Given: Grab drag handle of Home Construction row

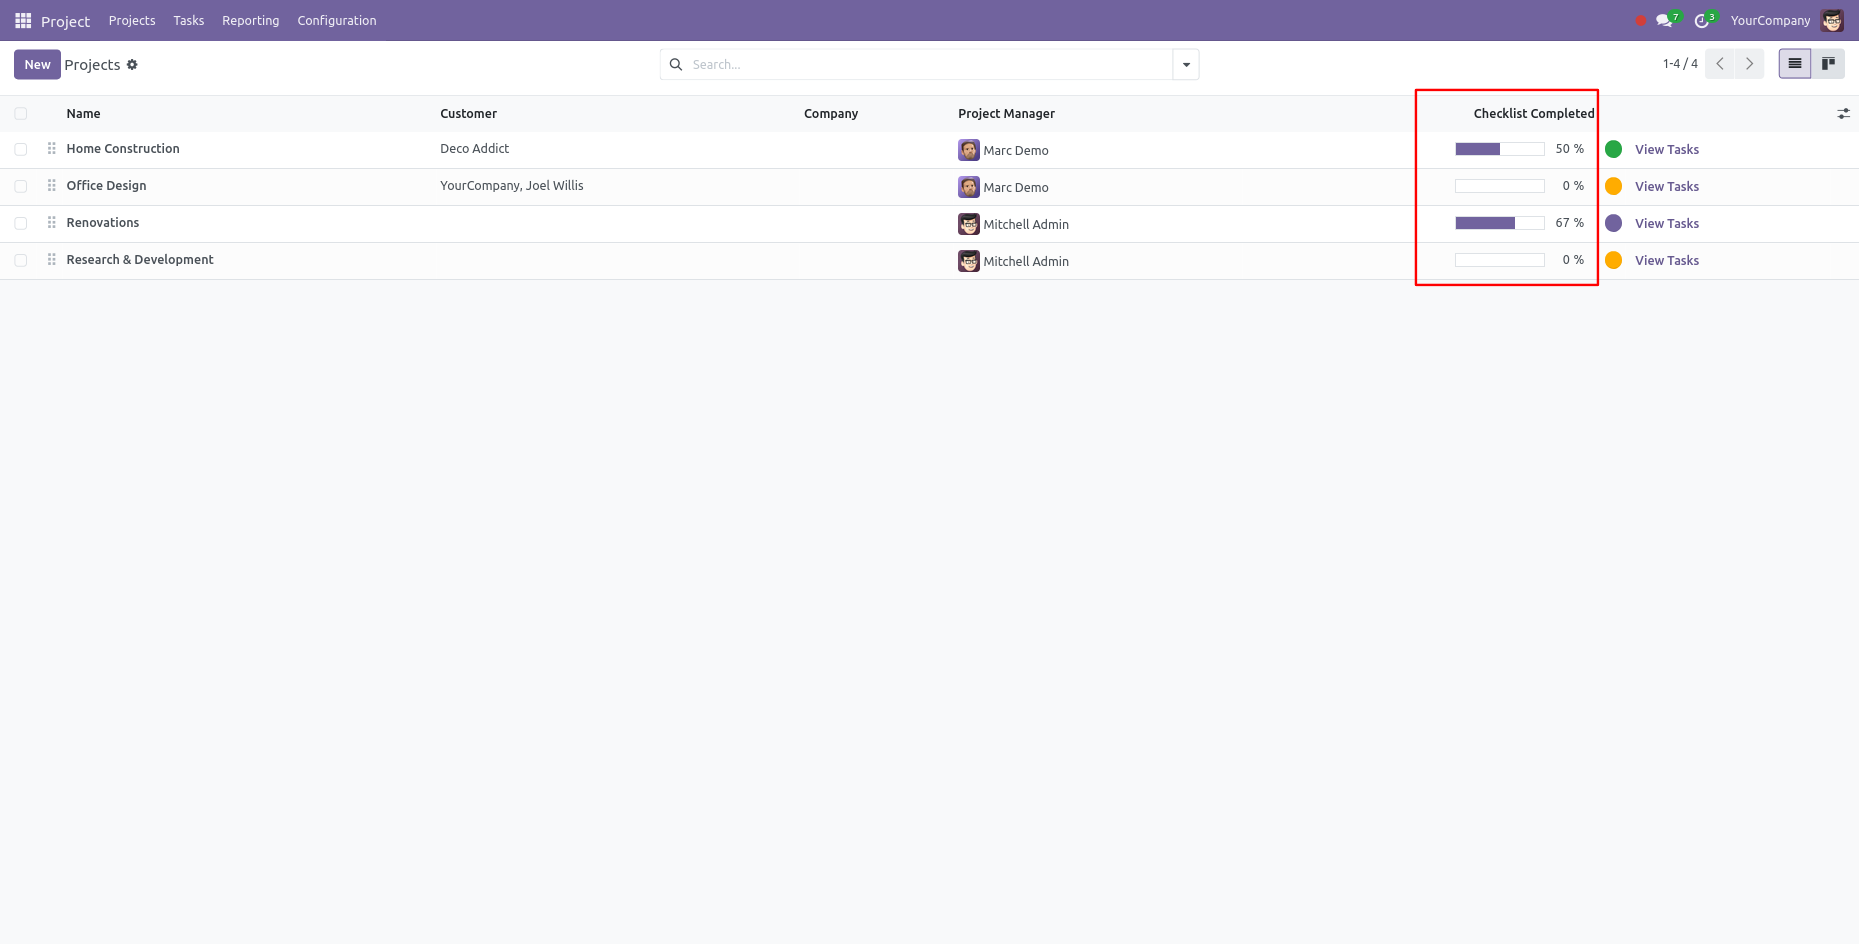Looking at the screenshot, I should (x=52, y=149).
